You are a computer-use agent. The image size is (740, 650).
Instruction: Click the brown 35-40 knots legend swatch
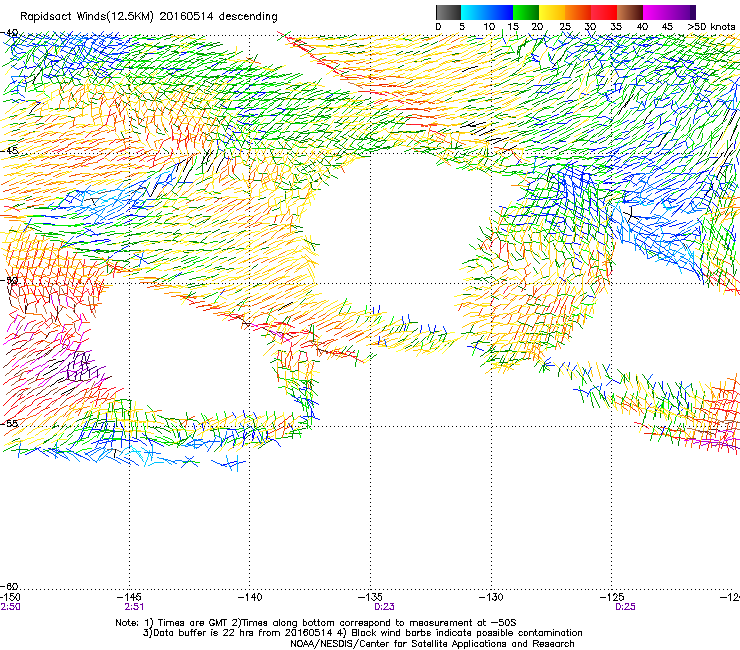pyautogui.click(x=630, y=12)
